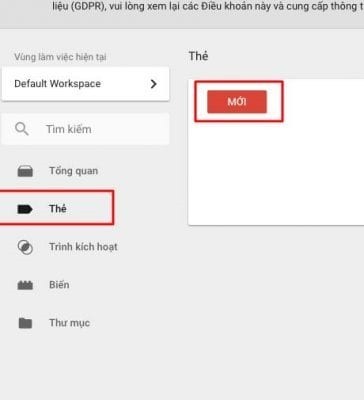Click the GDPR notice text banner

click(208, 6)
